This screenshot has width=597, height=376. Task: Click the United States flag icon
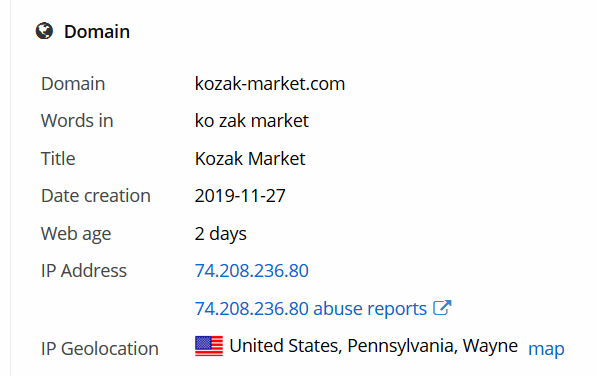coord(209,346)
